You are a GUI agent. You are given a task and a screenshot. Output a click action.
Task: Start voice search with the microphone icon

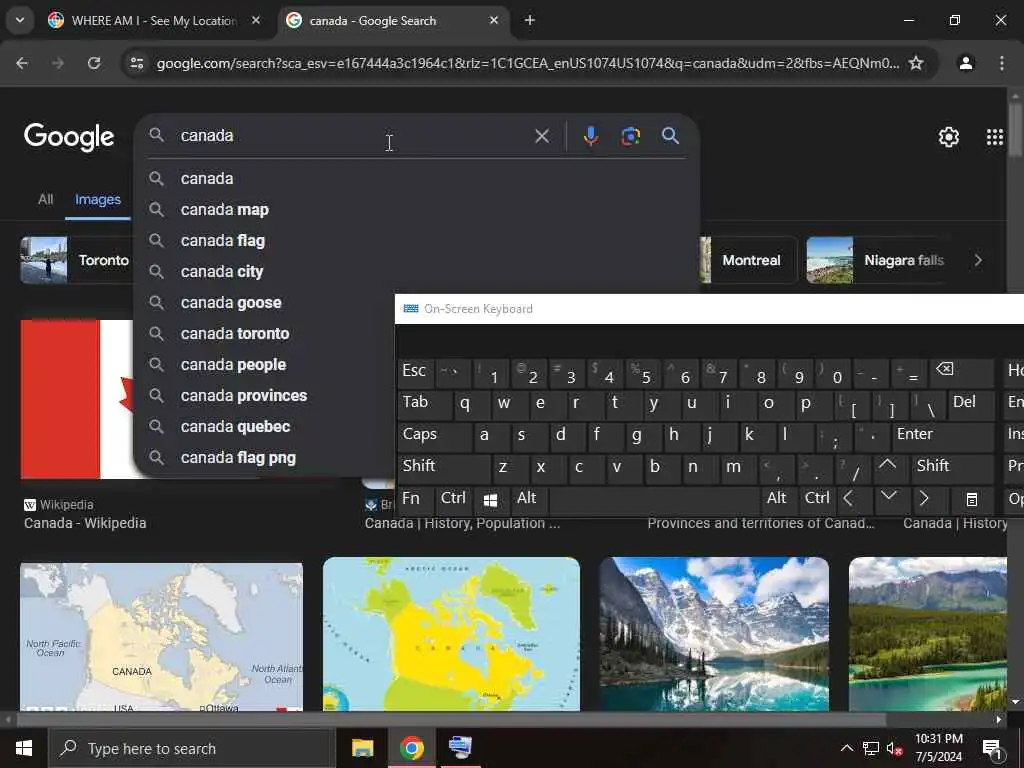pyautogui.click(x=591, y=136)
